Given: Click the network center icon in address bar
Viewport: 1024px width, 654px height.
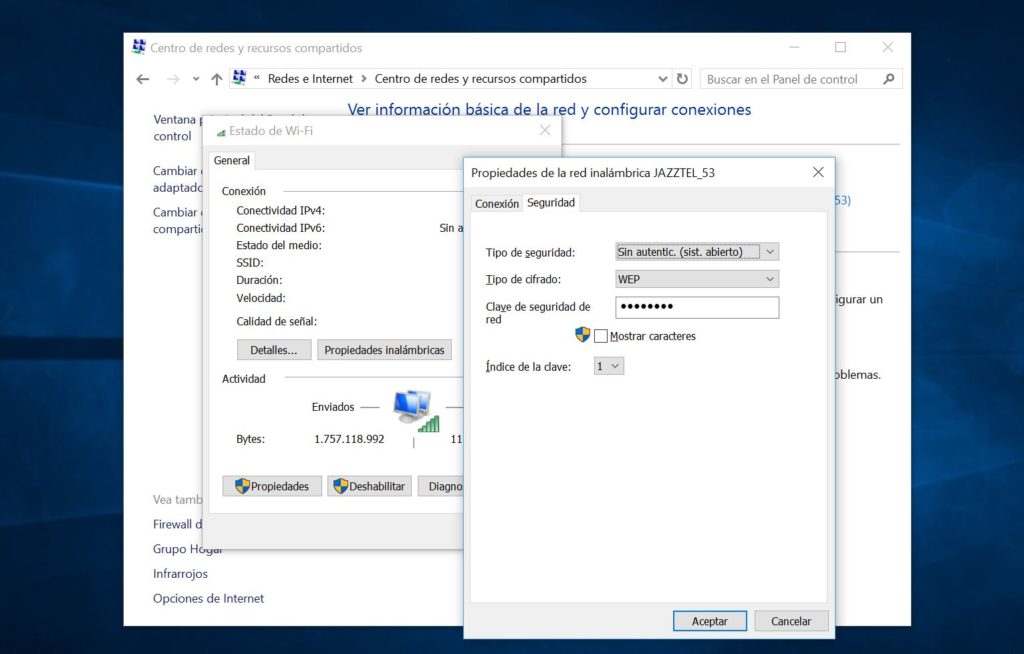Looking at the screenshot, I should click(x=240, y=78).
